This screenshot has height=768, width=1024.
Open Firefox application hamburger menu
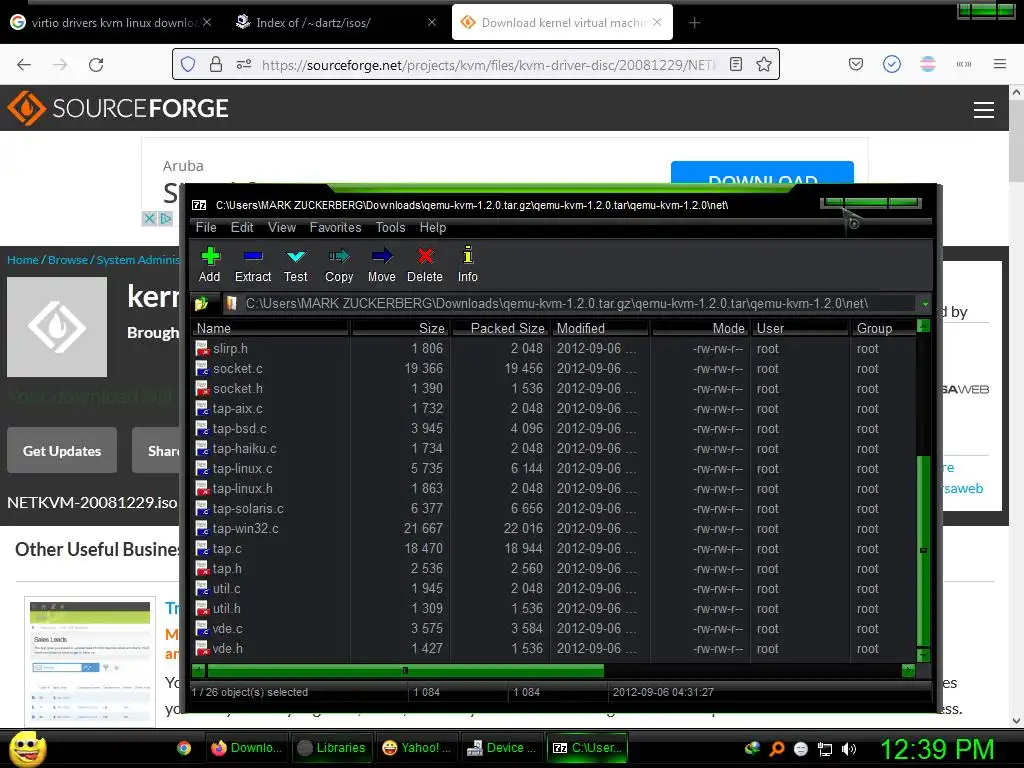[x=999, y=64]
